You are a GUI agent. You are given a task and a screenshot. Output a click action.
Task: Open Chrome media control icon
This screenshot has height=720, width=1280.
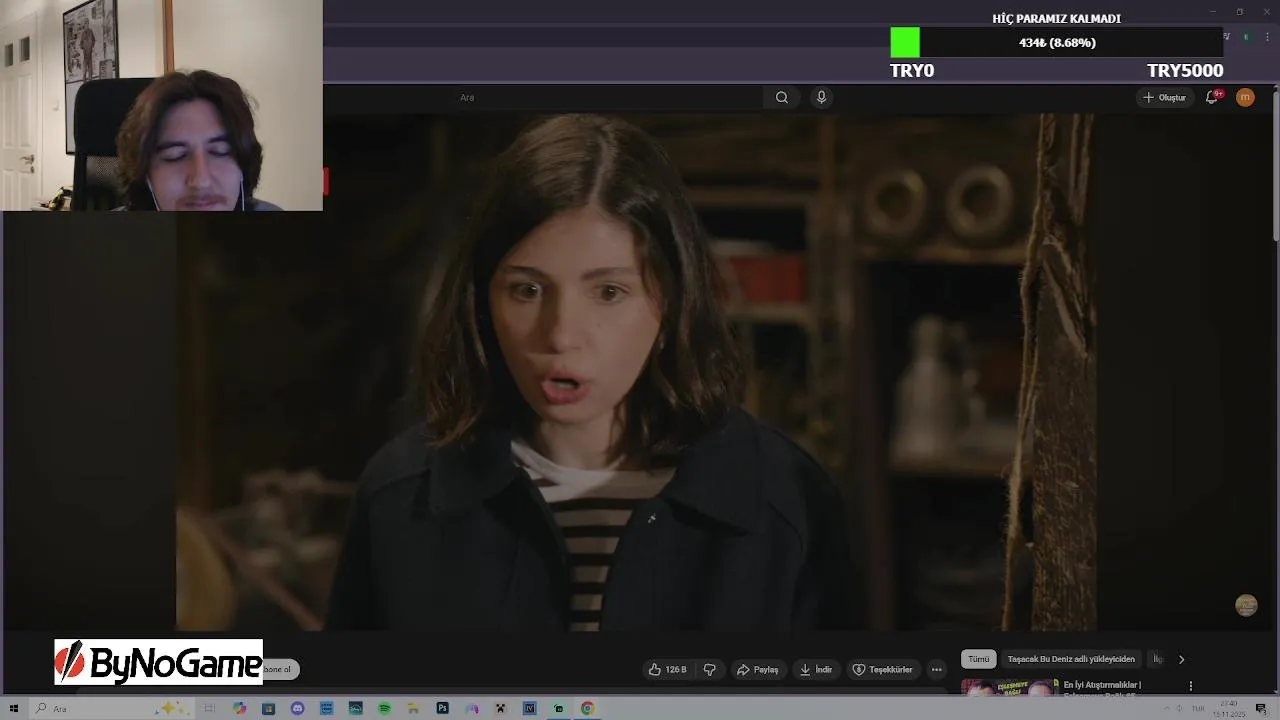1227,37
